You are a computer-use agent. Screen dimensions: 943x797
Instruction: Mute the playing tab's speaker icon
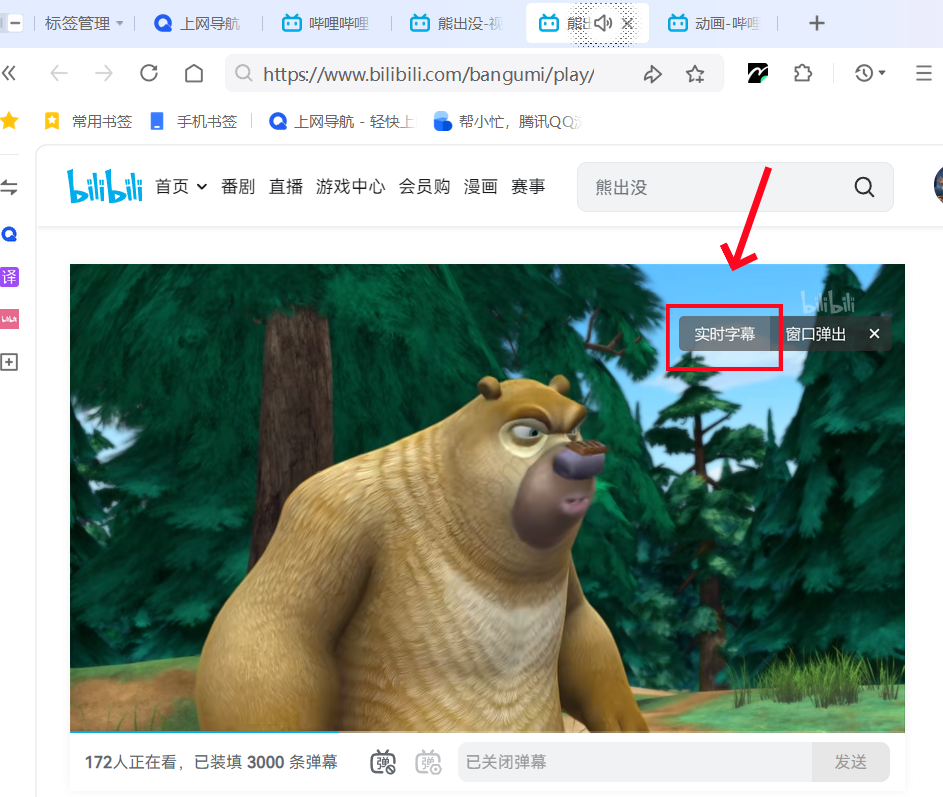coord(602,23)
